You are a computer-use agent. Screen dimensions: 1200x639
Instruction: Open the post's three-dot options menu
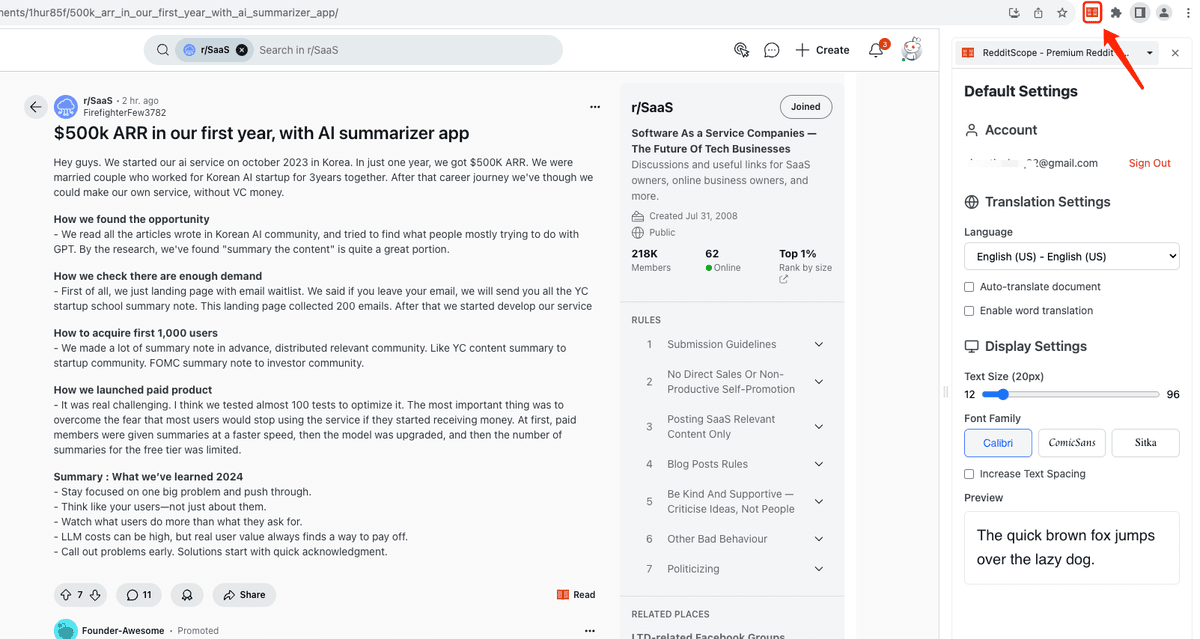click(x=595, y=107)
